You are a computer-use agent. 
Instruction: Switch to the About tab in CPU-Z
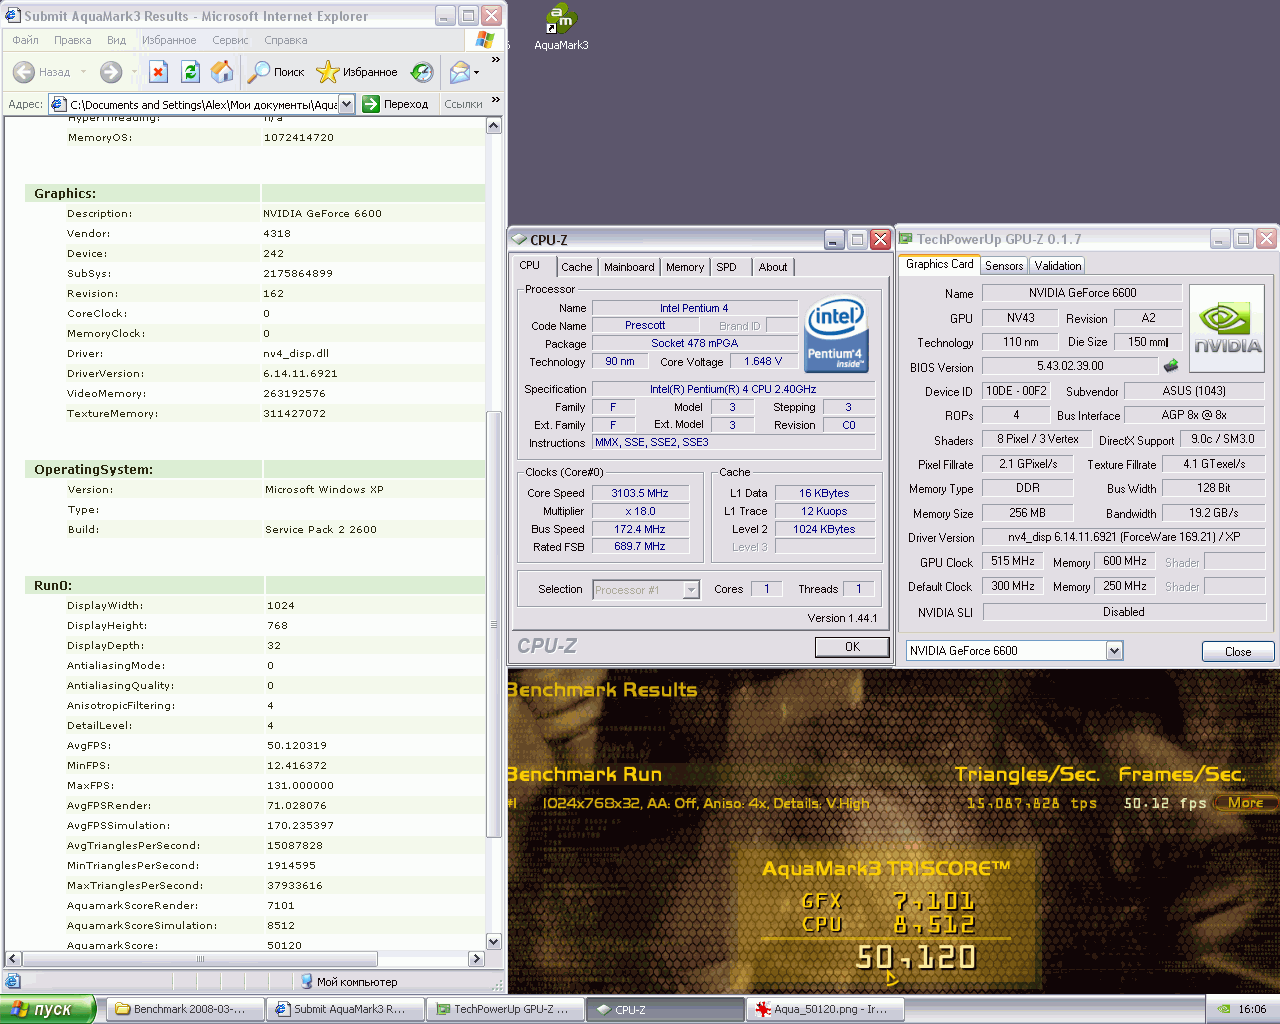click(773, 267)
